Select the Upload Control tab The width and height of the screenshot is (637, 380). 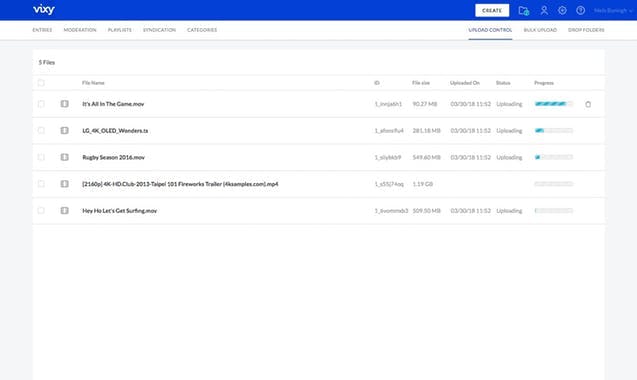click(490, 30)
